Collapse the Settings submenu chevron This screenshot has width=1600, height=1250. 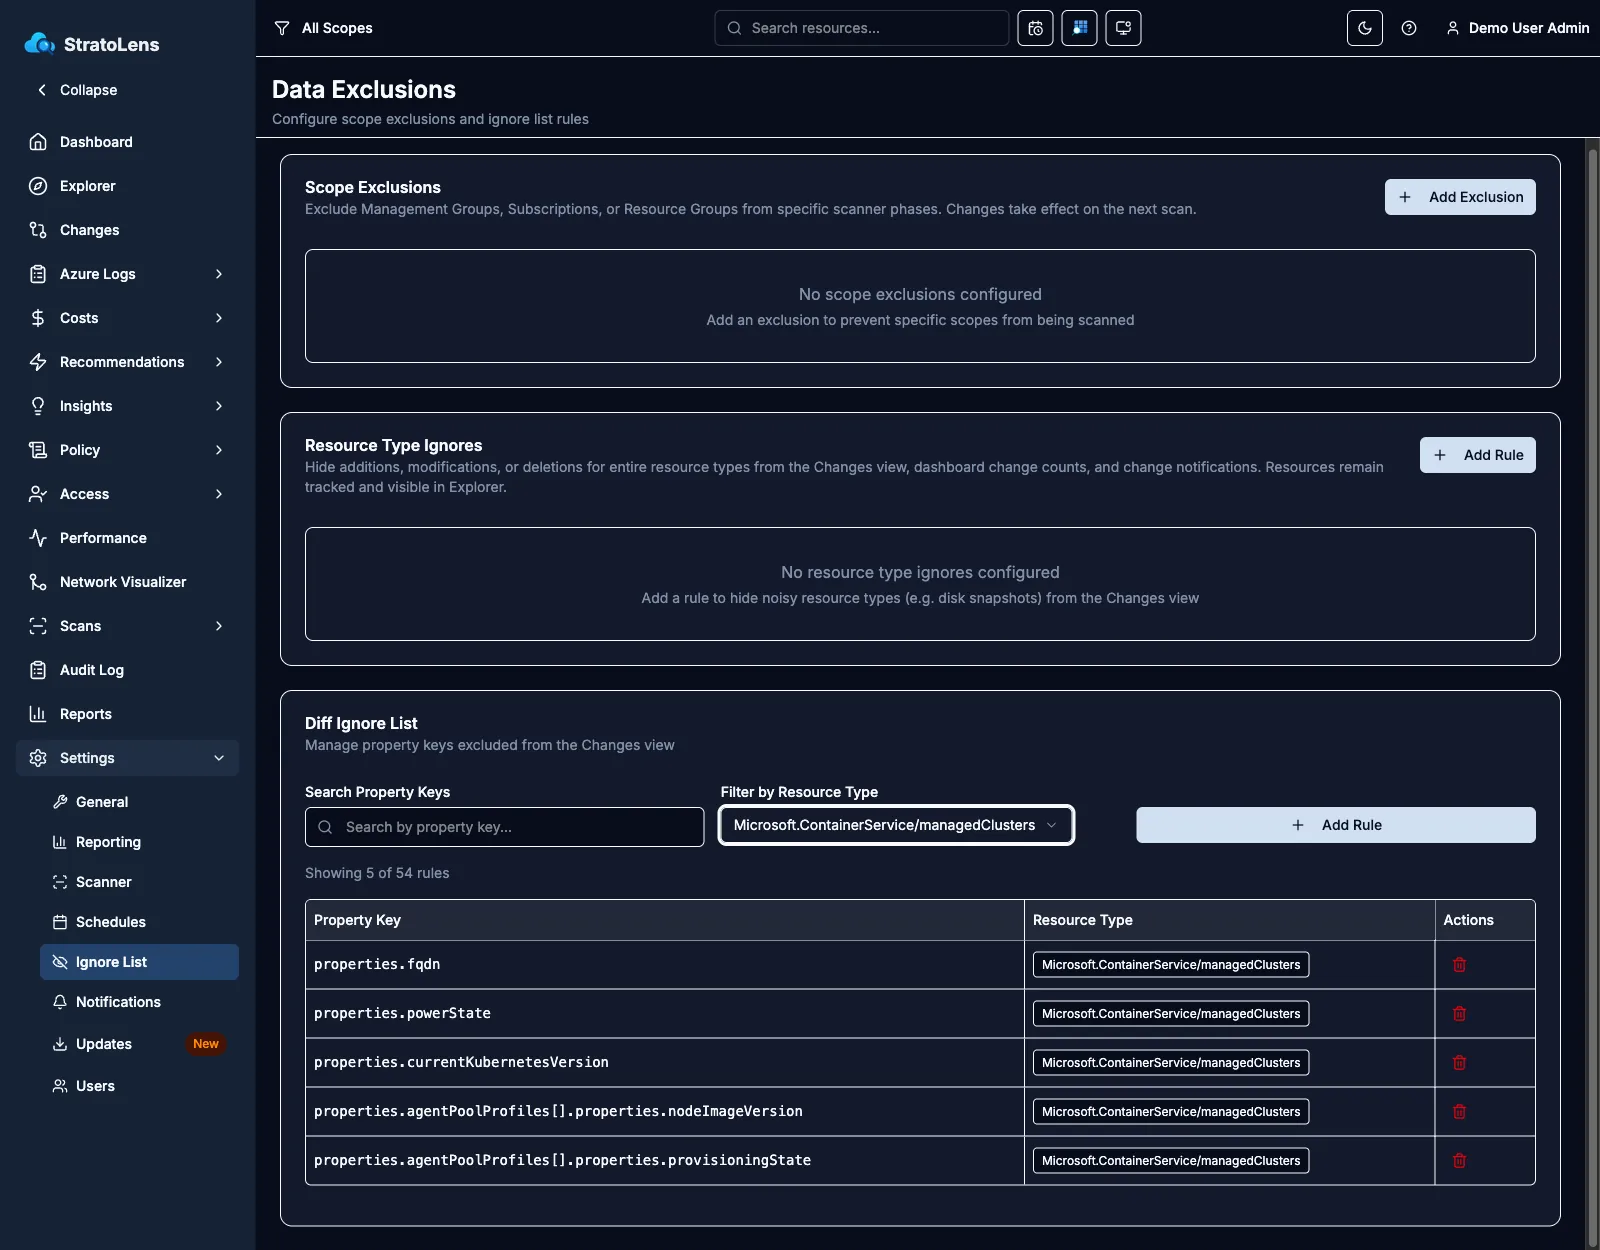219,758
